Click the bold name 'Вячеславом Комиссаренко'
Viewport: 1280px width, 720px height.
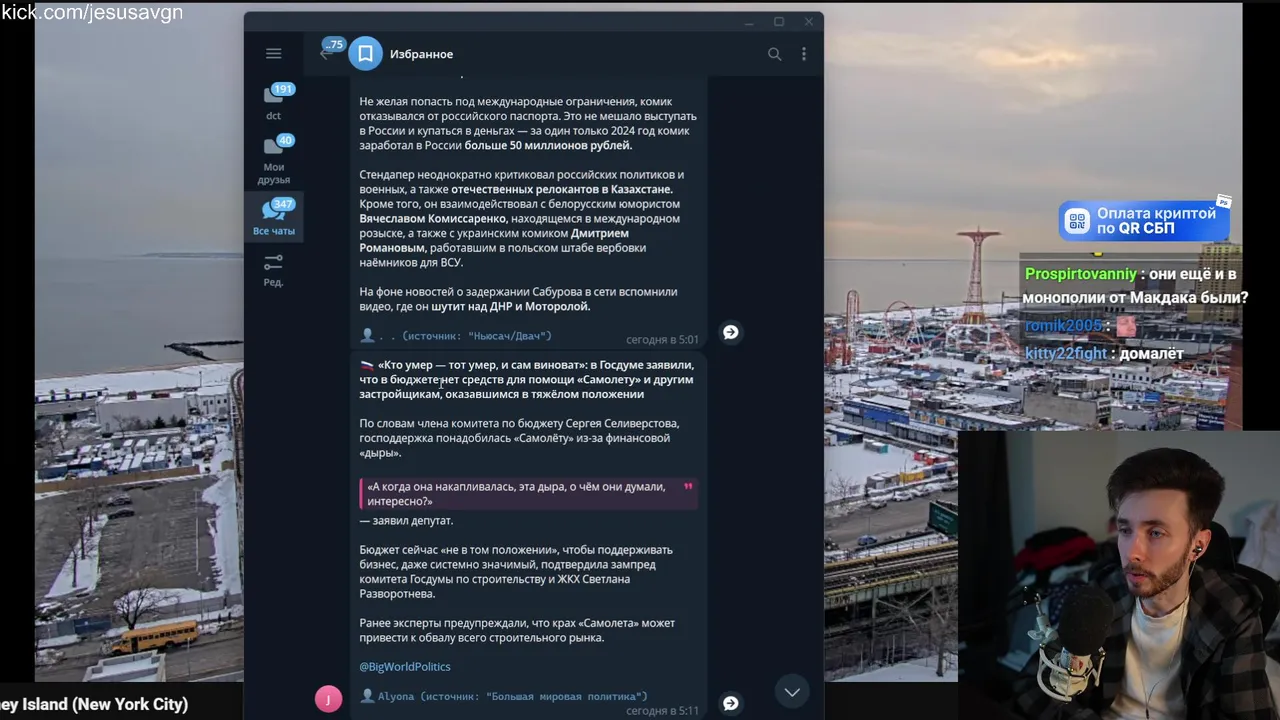[433, 218]
